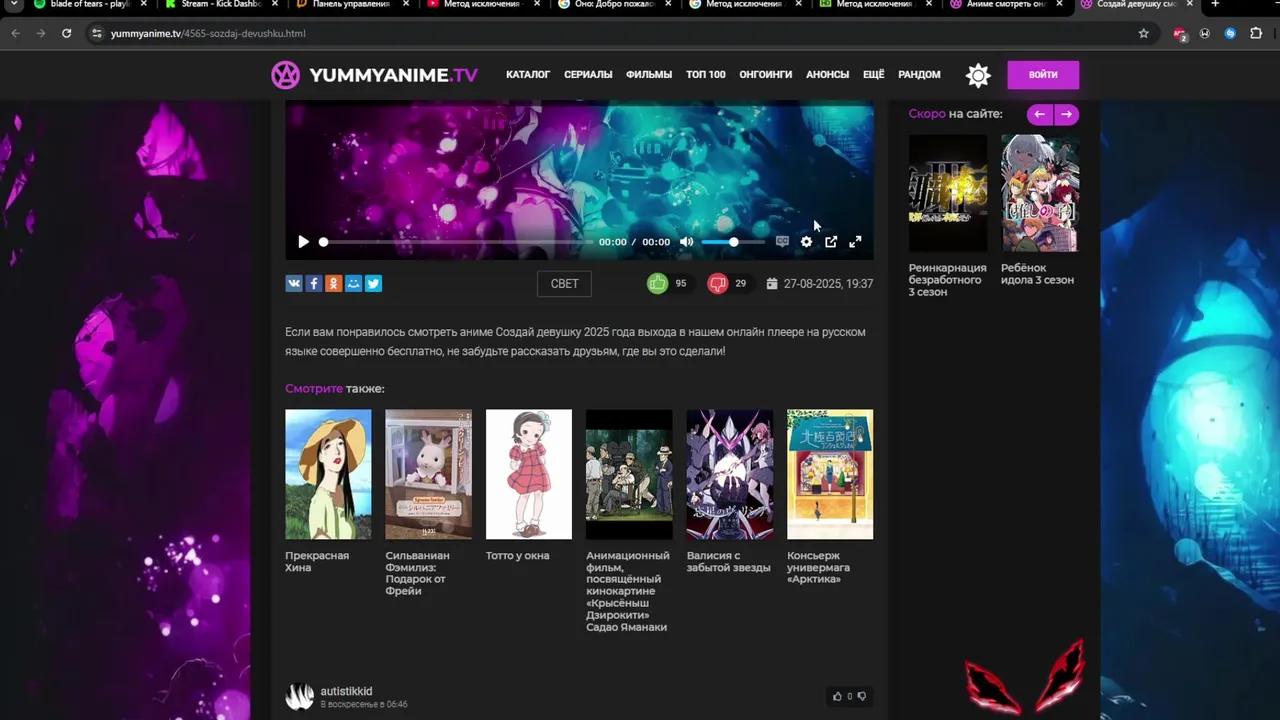This screenshot has width=1280, height=720.
Task: Dislike with the red thumbs down
Action: [718, 284]
